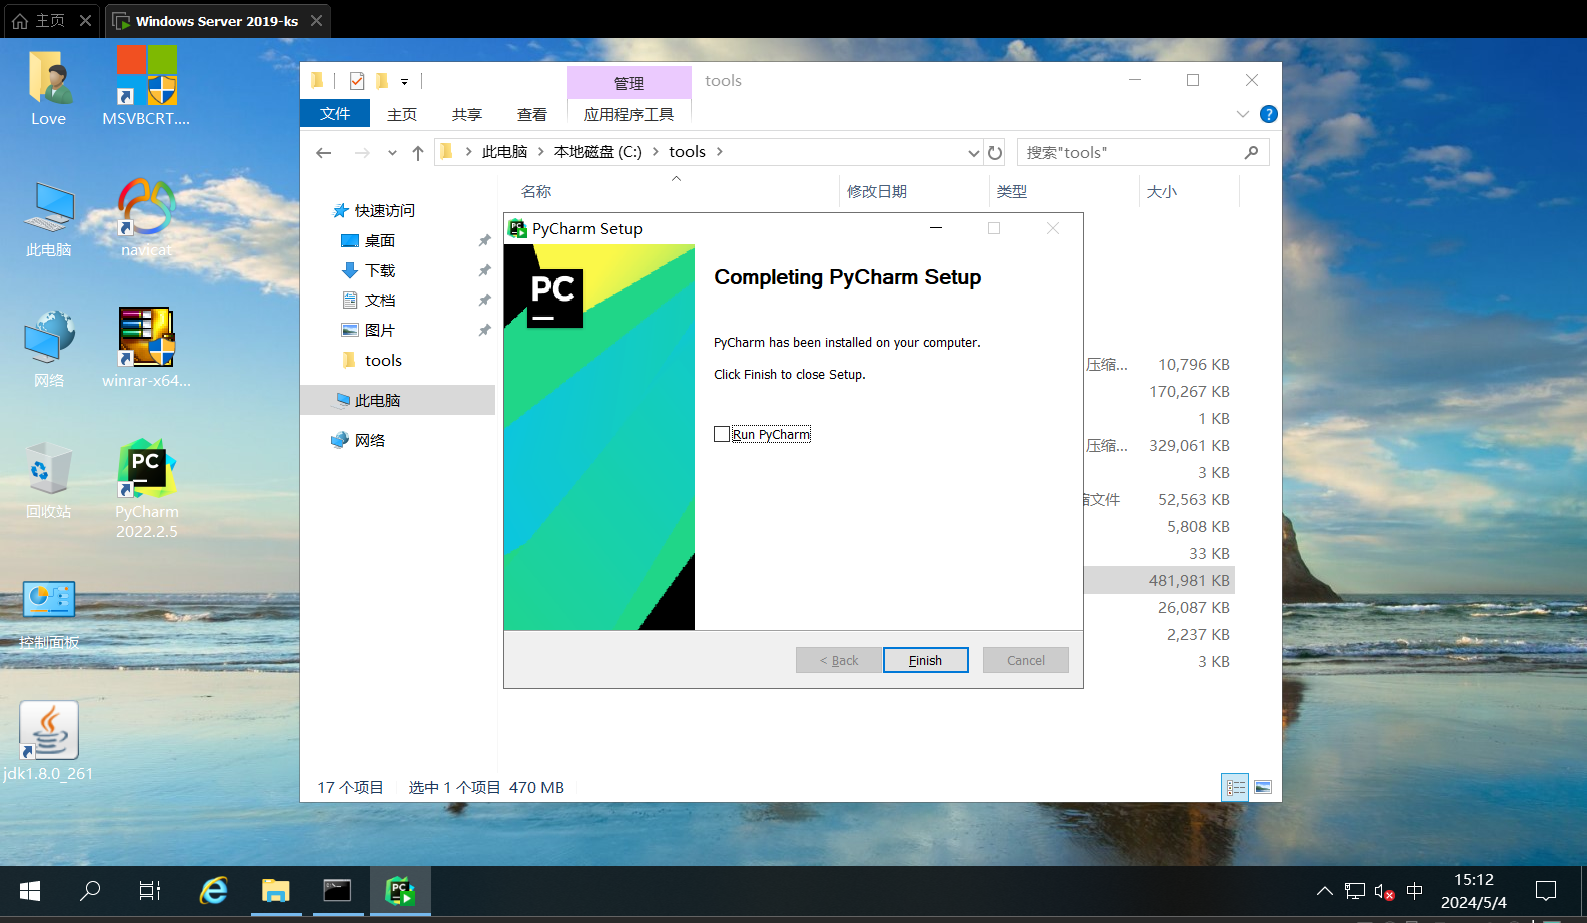Image resolution: width=1587 pixels, height=923 pixels.
Task: Click the properties checkmark icon in title bar
Action: (x=356, y=81)
